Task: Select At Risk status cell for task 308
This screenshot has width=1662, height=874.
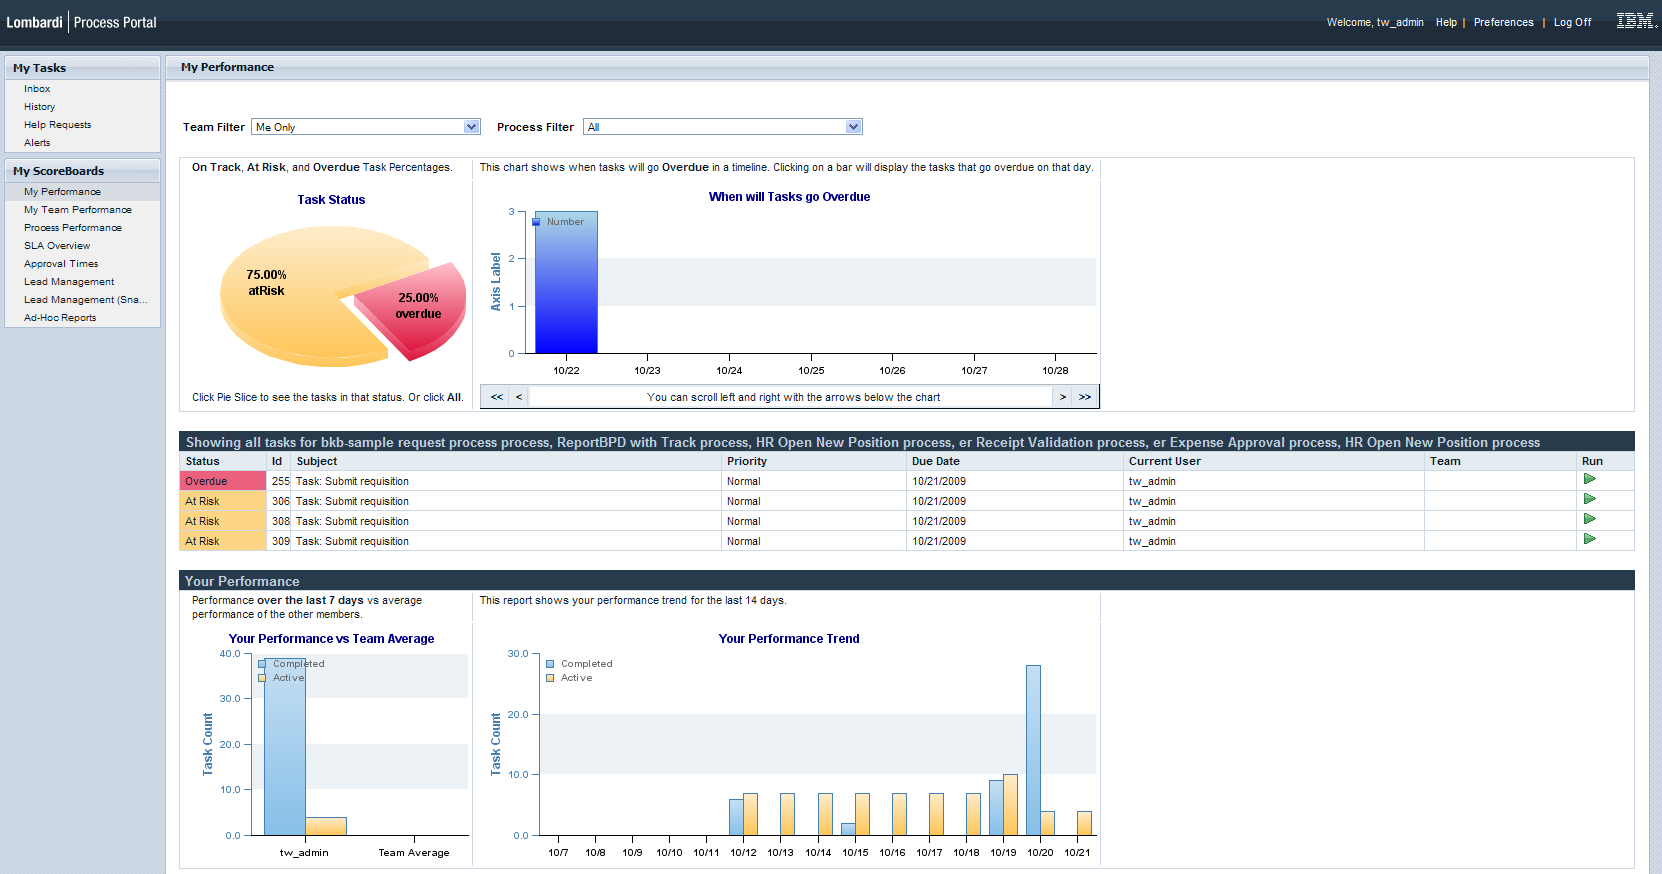Action: 223,521
